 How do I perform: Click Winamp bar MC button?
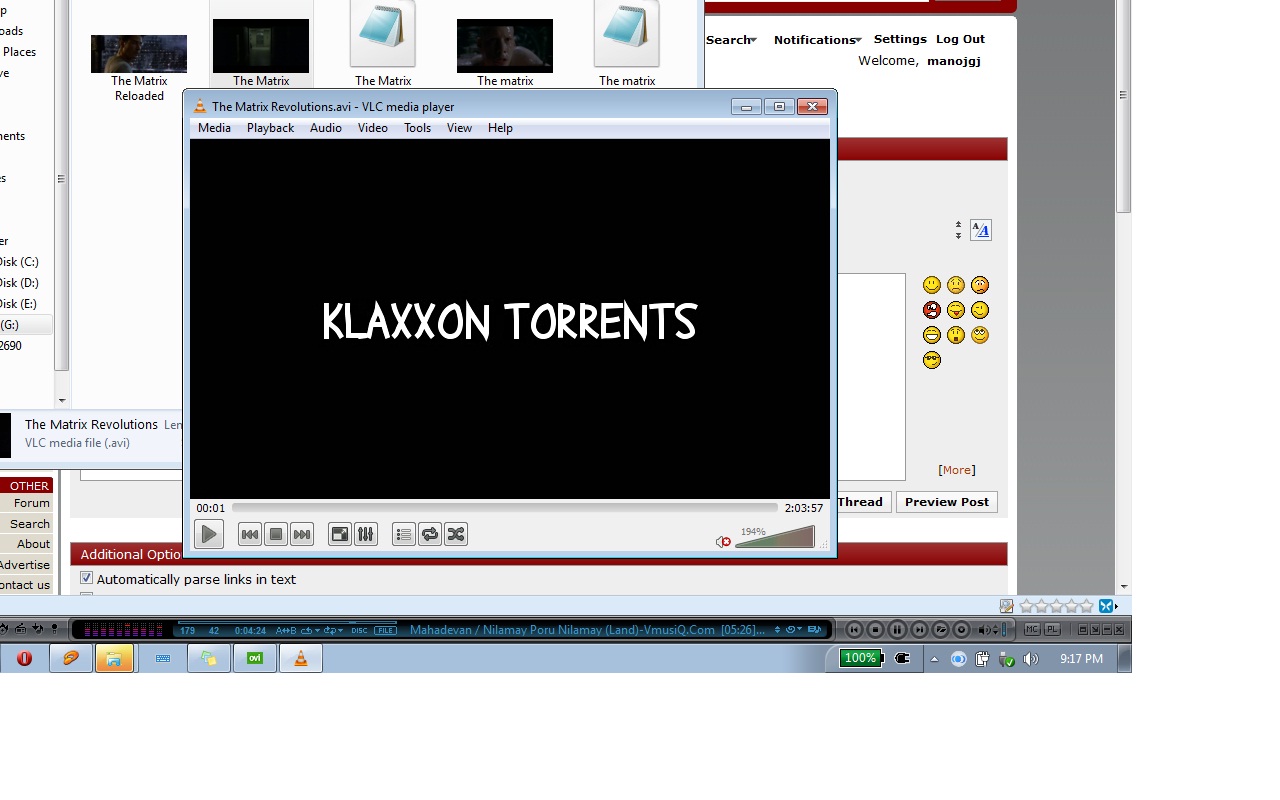click(x=1032, y=629)
